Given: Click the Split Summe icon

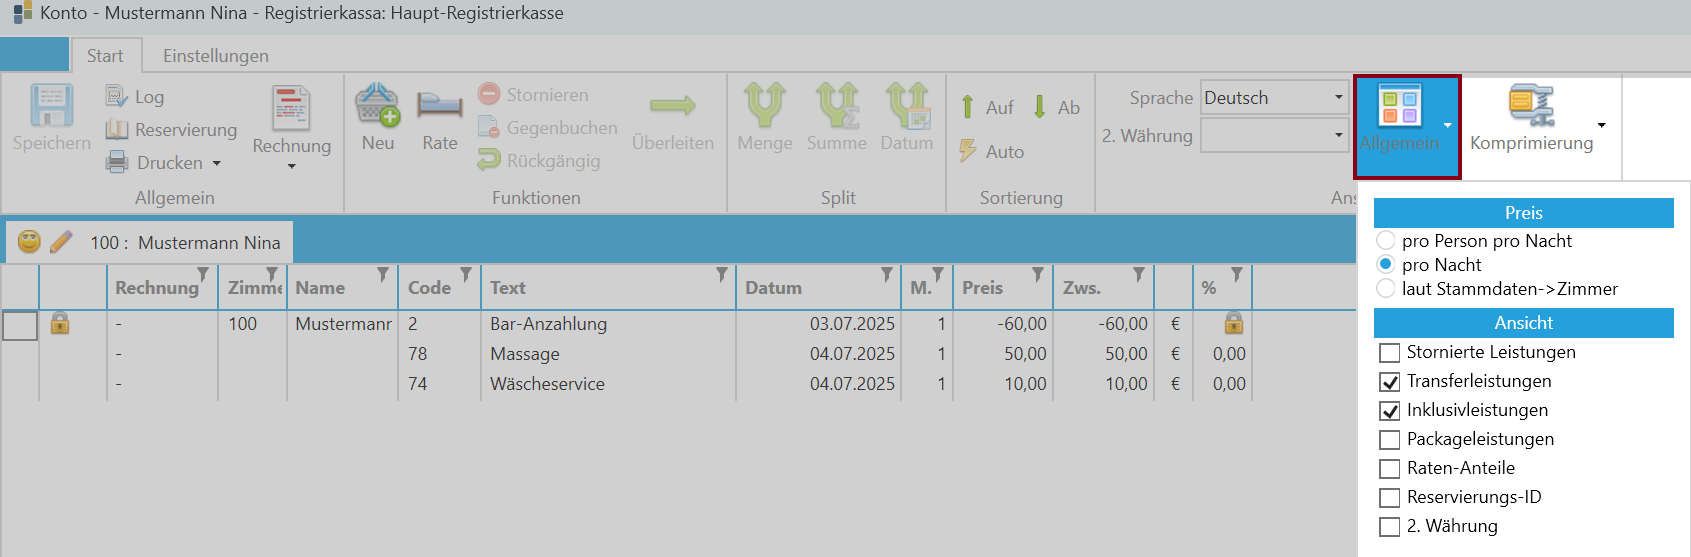Looking at the screenshot, I should 837,105.
